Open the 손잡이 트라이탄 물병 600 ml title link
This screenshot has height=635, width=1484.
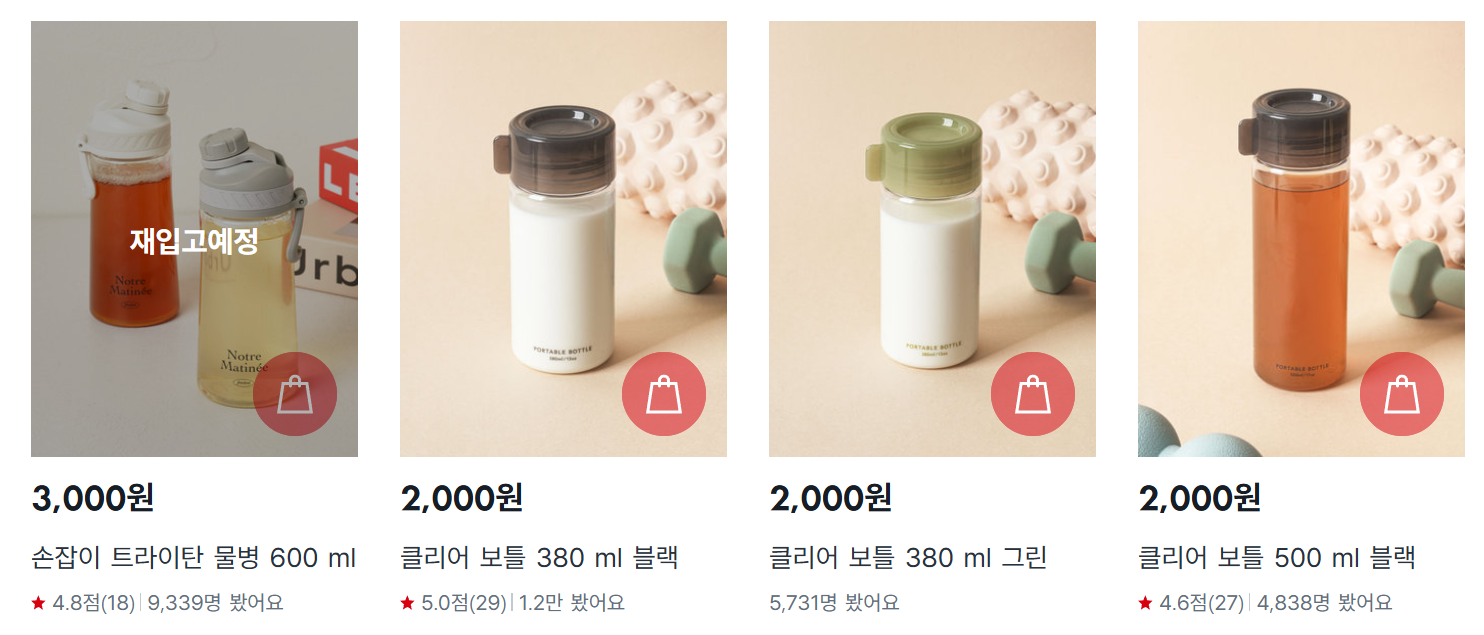click(194, 558)
